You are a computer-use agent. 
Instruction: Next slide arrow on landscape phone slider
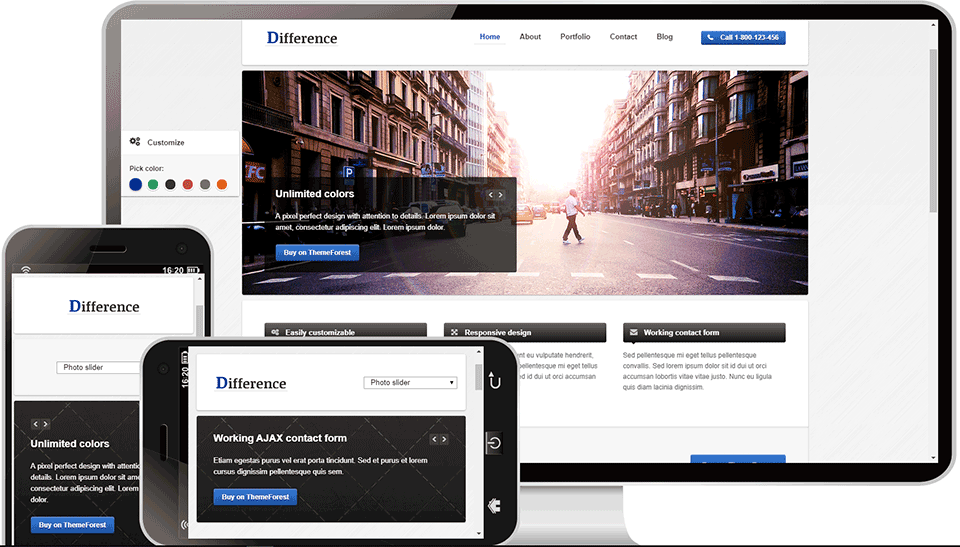coord(444,439)
